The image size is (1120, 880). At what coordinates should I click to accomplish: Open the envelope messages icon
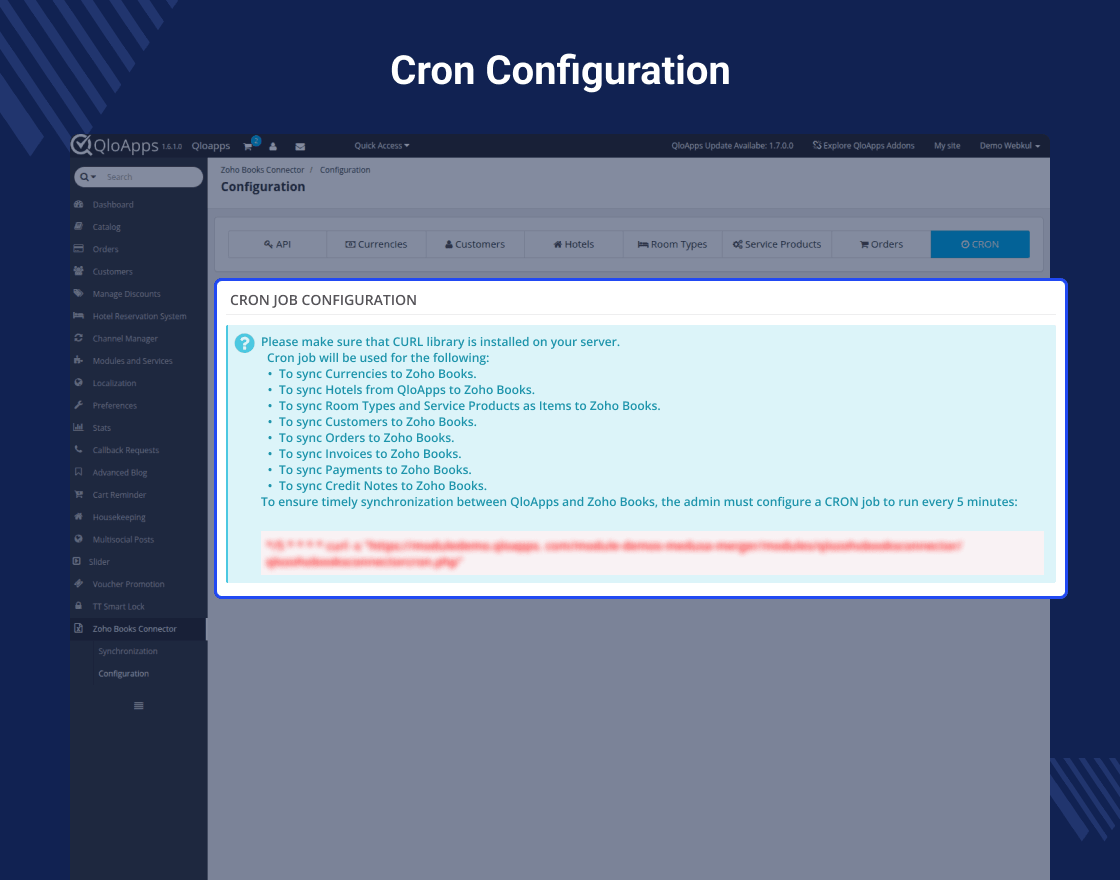[x=300, y=146]
